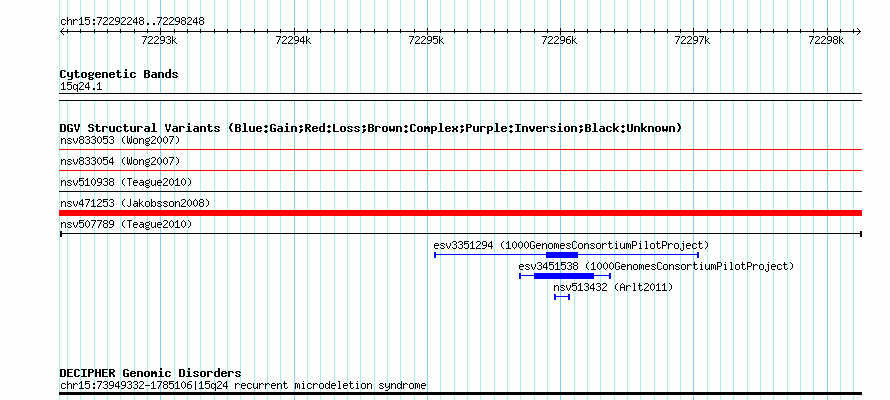Click the black line under nsv507789

pos(460,234)
